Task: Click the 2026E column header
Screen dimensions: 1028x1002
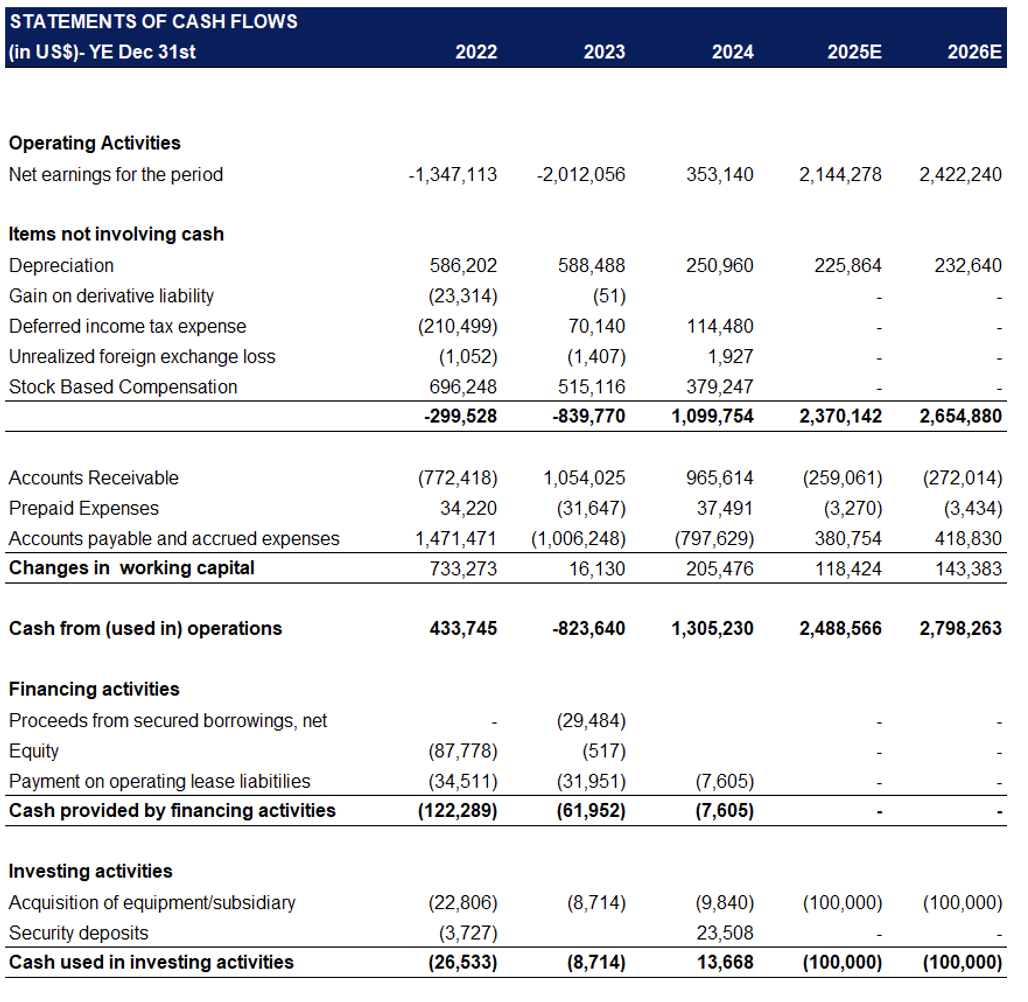Action: pos(974,52)
